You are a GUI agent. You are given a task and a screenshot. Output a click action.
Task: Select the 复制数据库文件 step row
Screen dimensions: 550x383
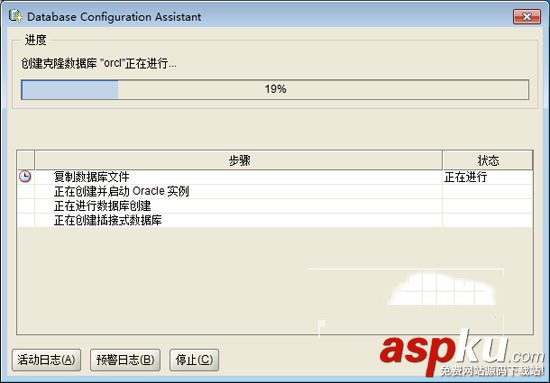[275, 177]
